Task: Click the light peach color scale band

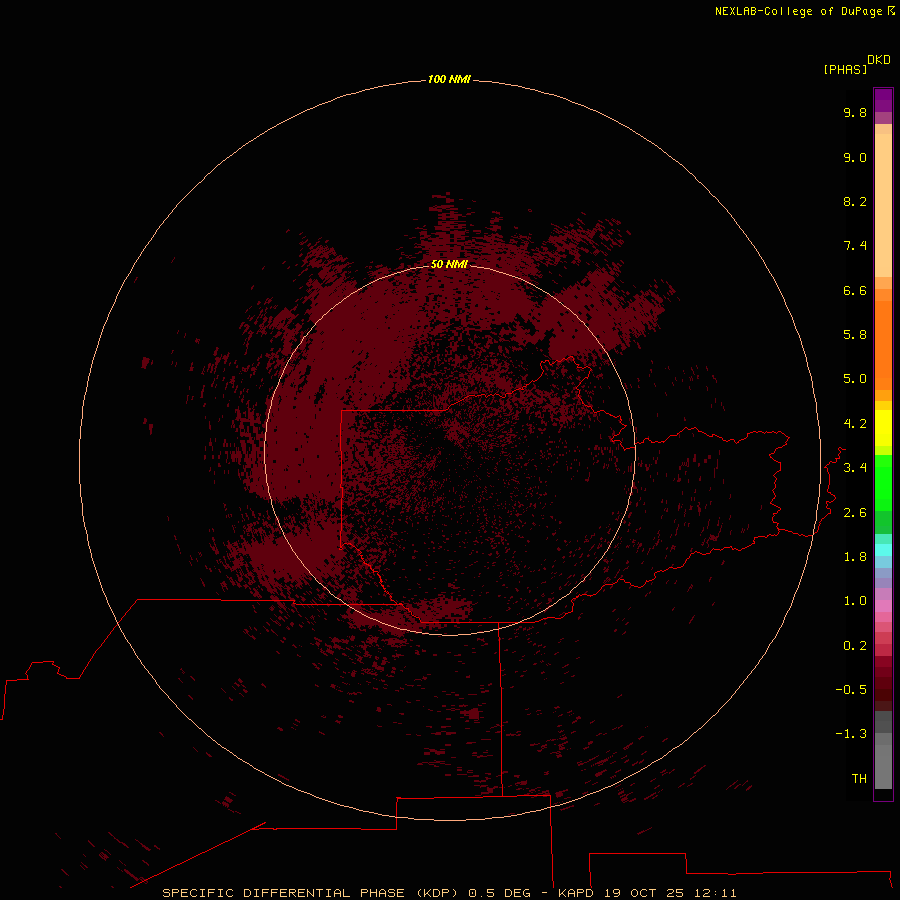Action: (x=883, y=205)
